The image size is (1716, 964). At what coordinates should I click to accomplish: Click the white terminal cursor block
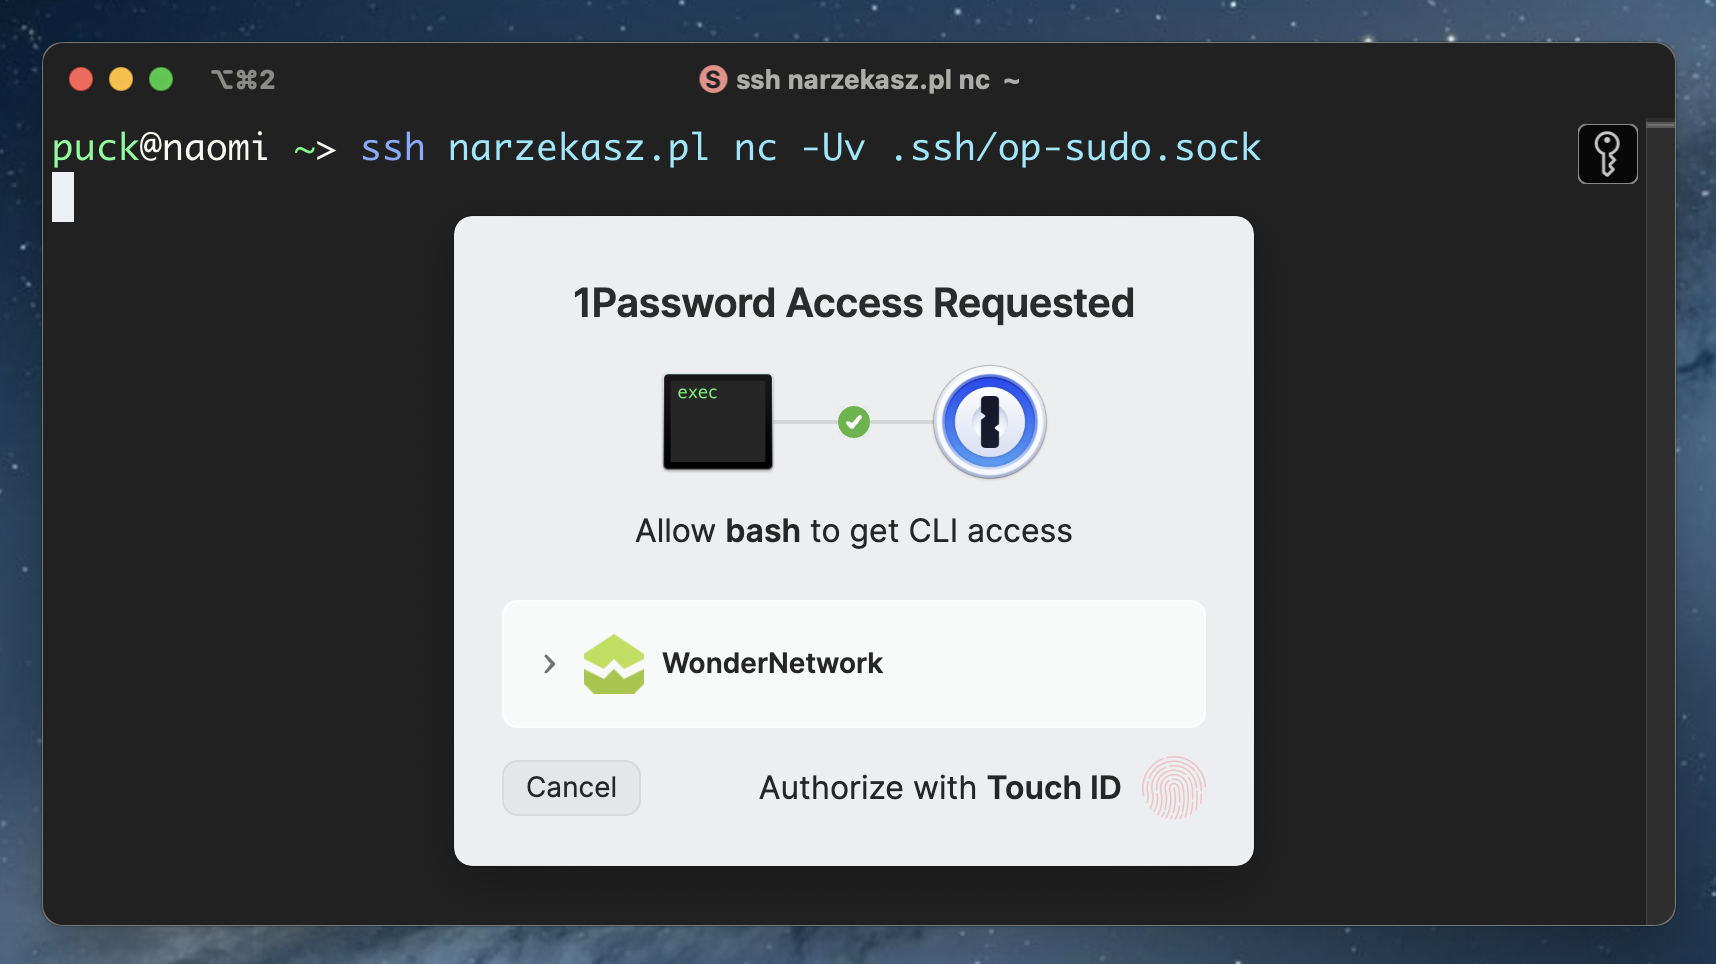[x=63, y=197]
